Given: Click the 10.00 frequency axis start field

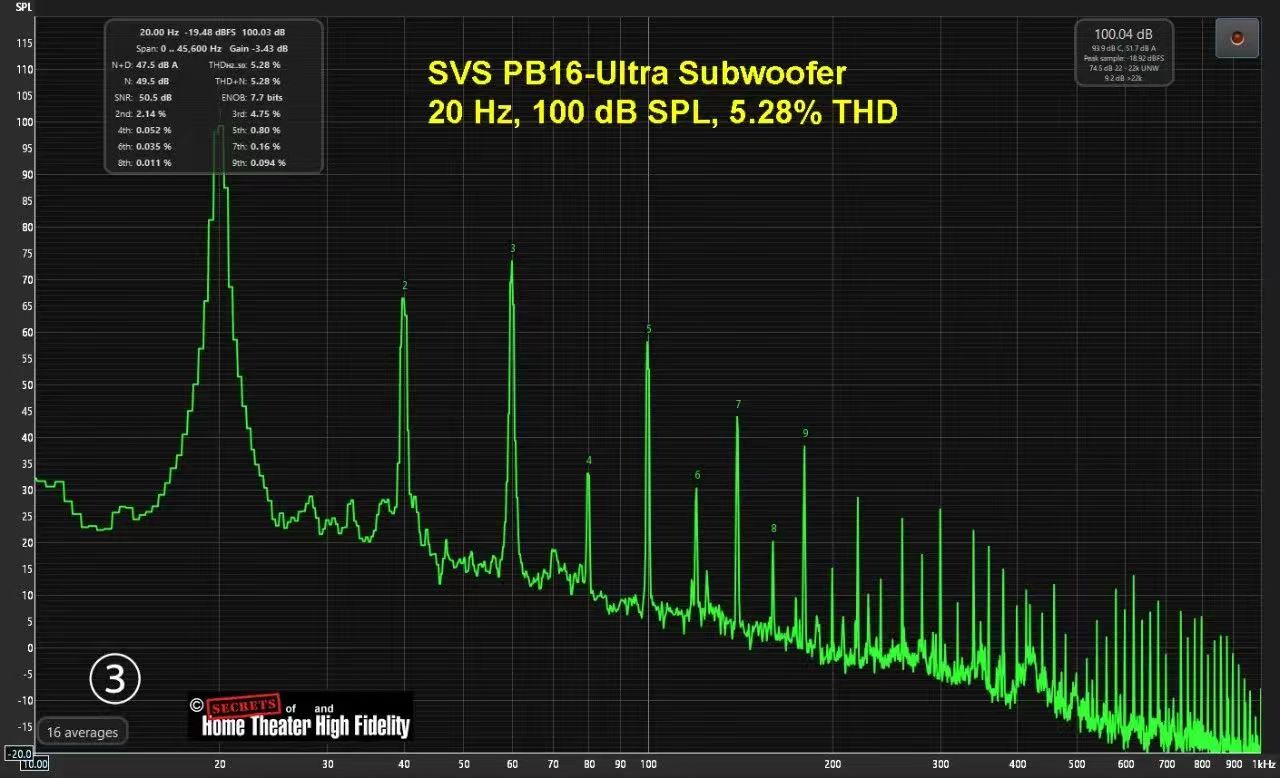Looking at the screenshot, I should click(35, 764).
